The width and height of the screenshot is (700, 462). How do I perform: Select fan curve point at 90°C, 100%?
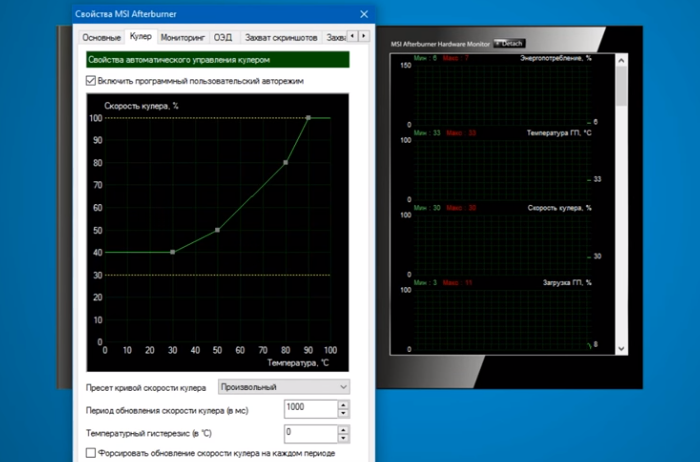click(x=308, y=118)
